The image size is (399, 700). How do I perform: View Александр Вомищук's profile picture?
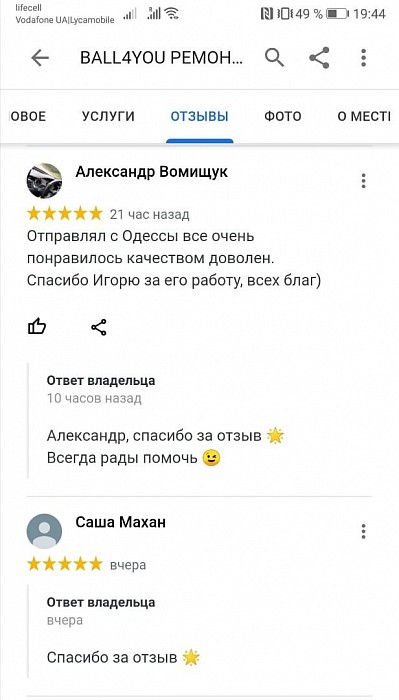tap(44, 181)
